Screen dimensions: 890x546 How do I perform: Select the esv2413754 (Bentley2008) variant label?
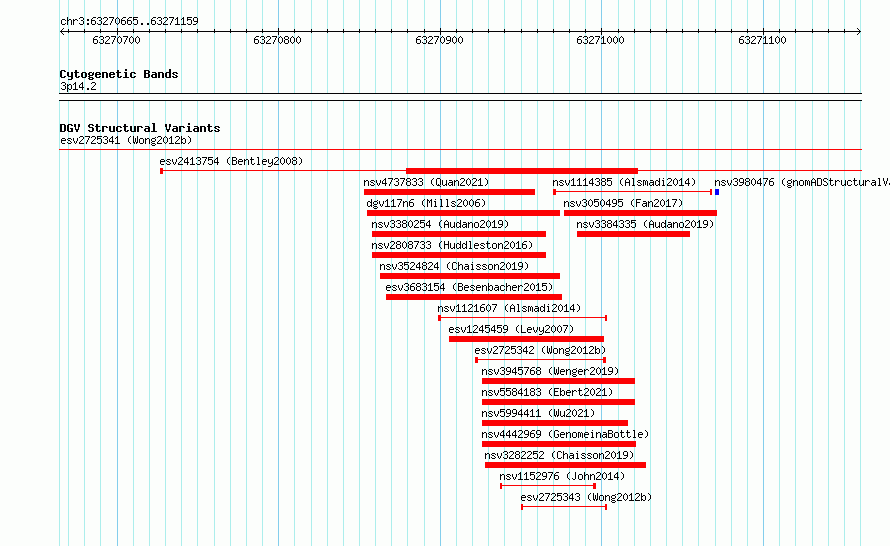click(x=231, y=161)
